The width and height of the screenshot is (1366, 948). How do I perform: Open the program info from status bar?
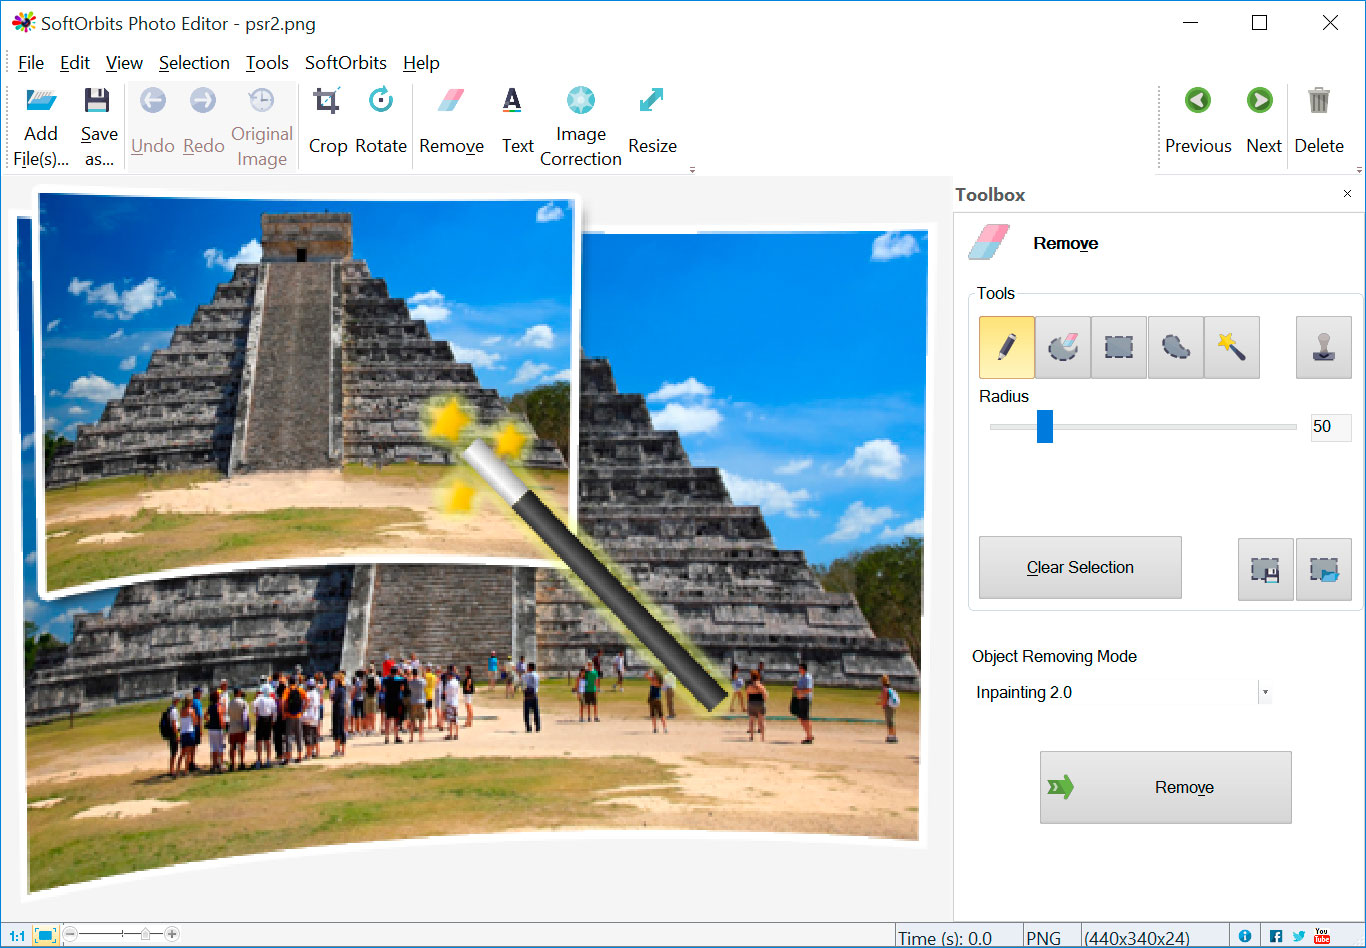(1244, 934)
